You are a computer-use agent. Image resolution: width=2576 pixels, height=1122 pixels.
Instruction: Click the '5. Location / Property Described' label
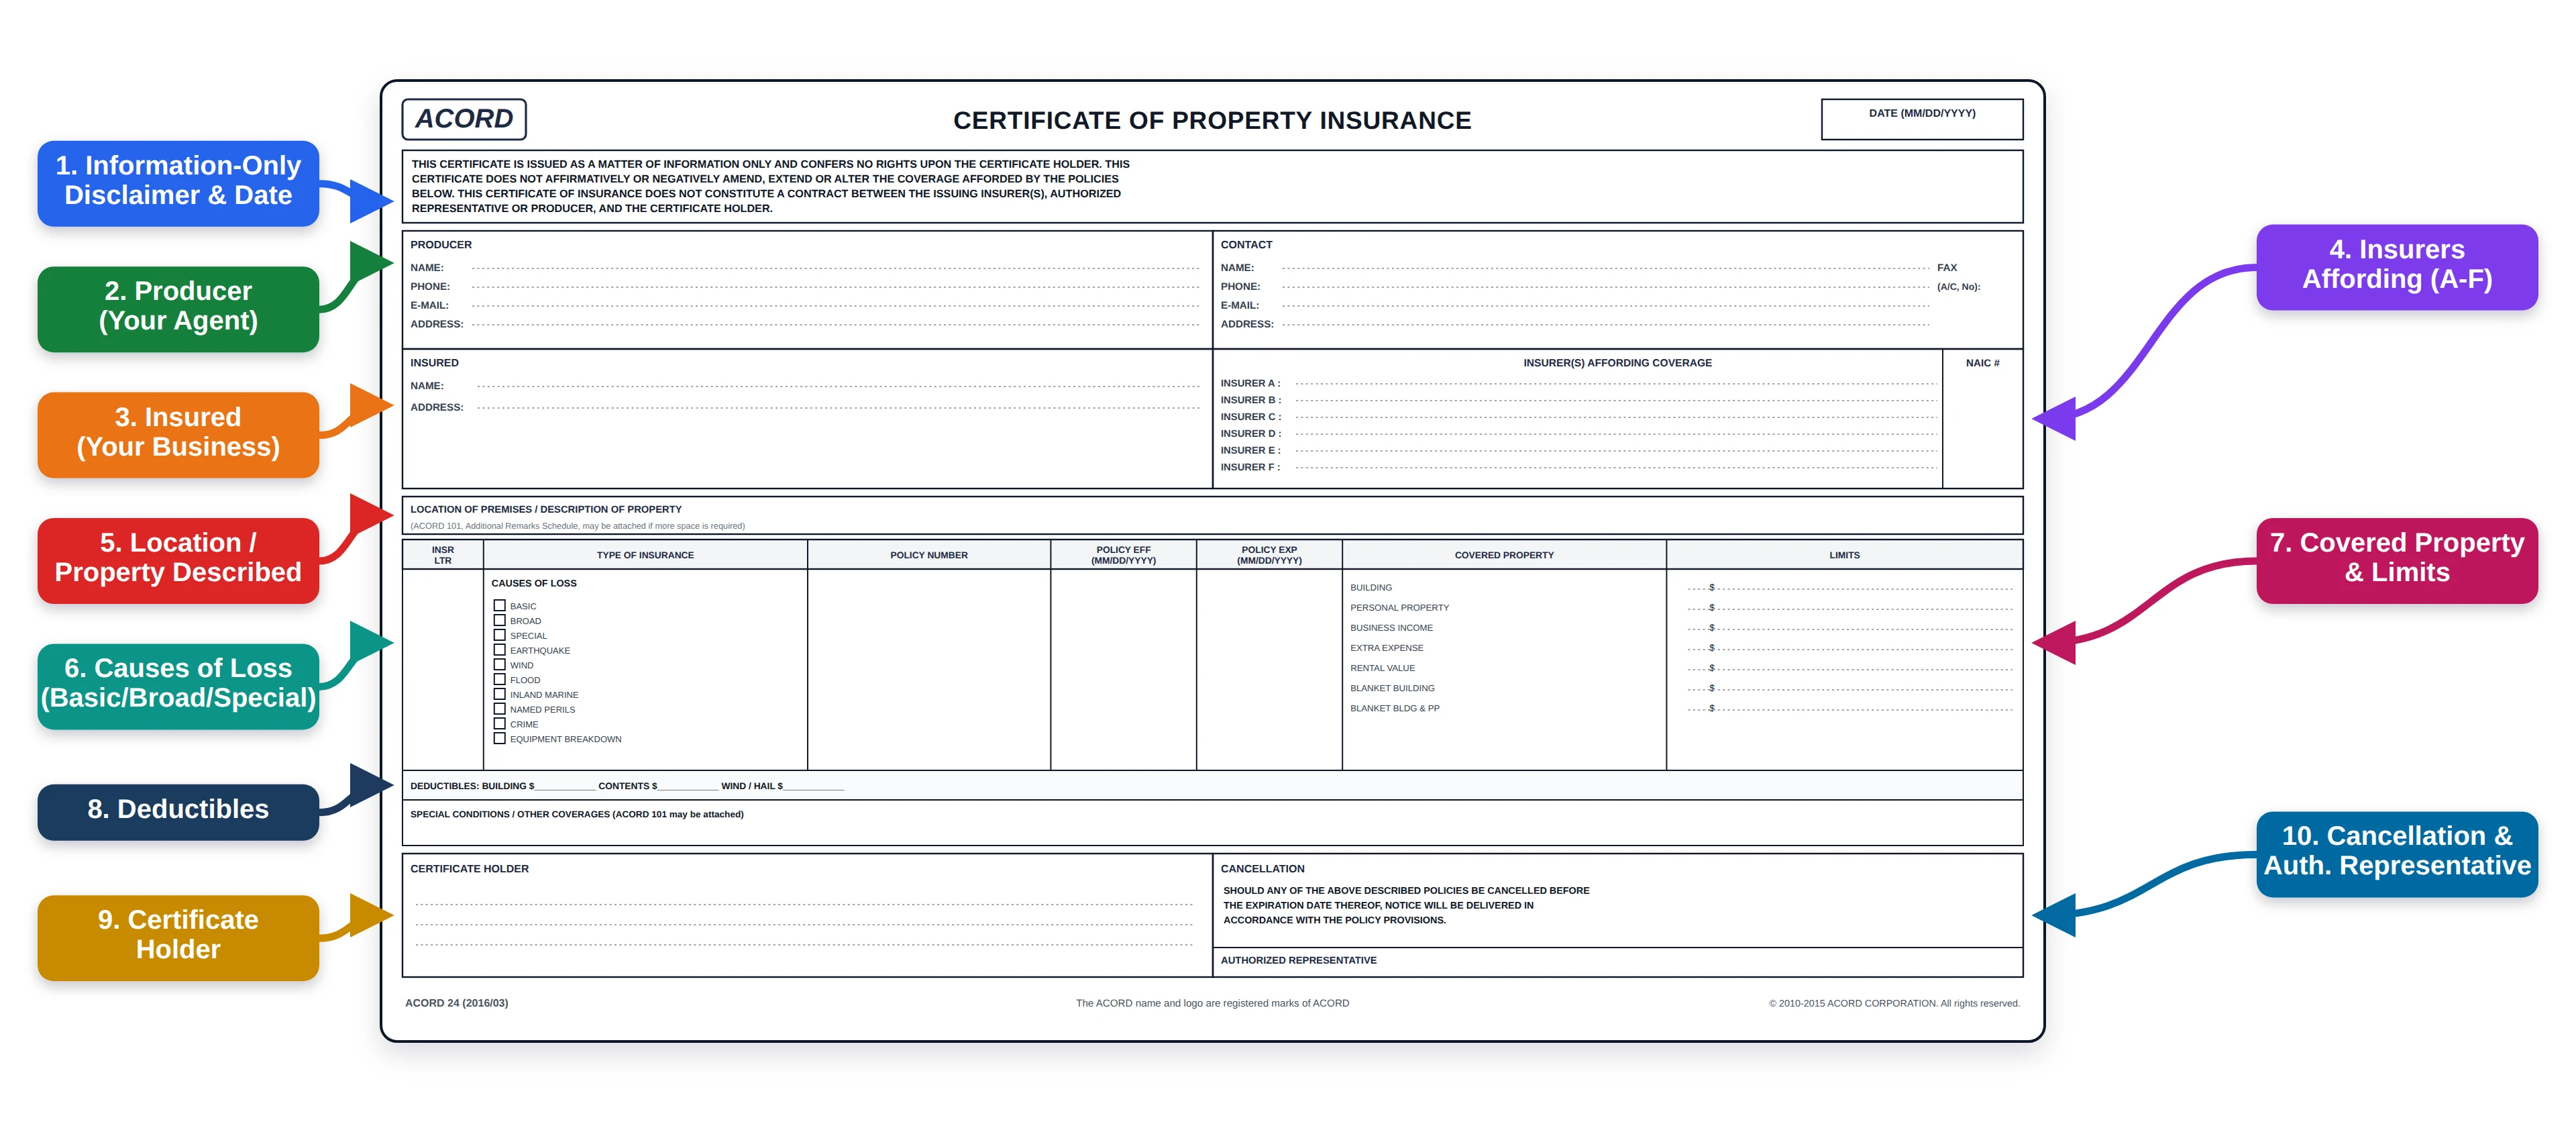click(178, 560)
